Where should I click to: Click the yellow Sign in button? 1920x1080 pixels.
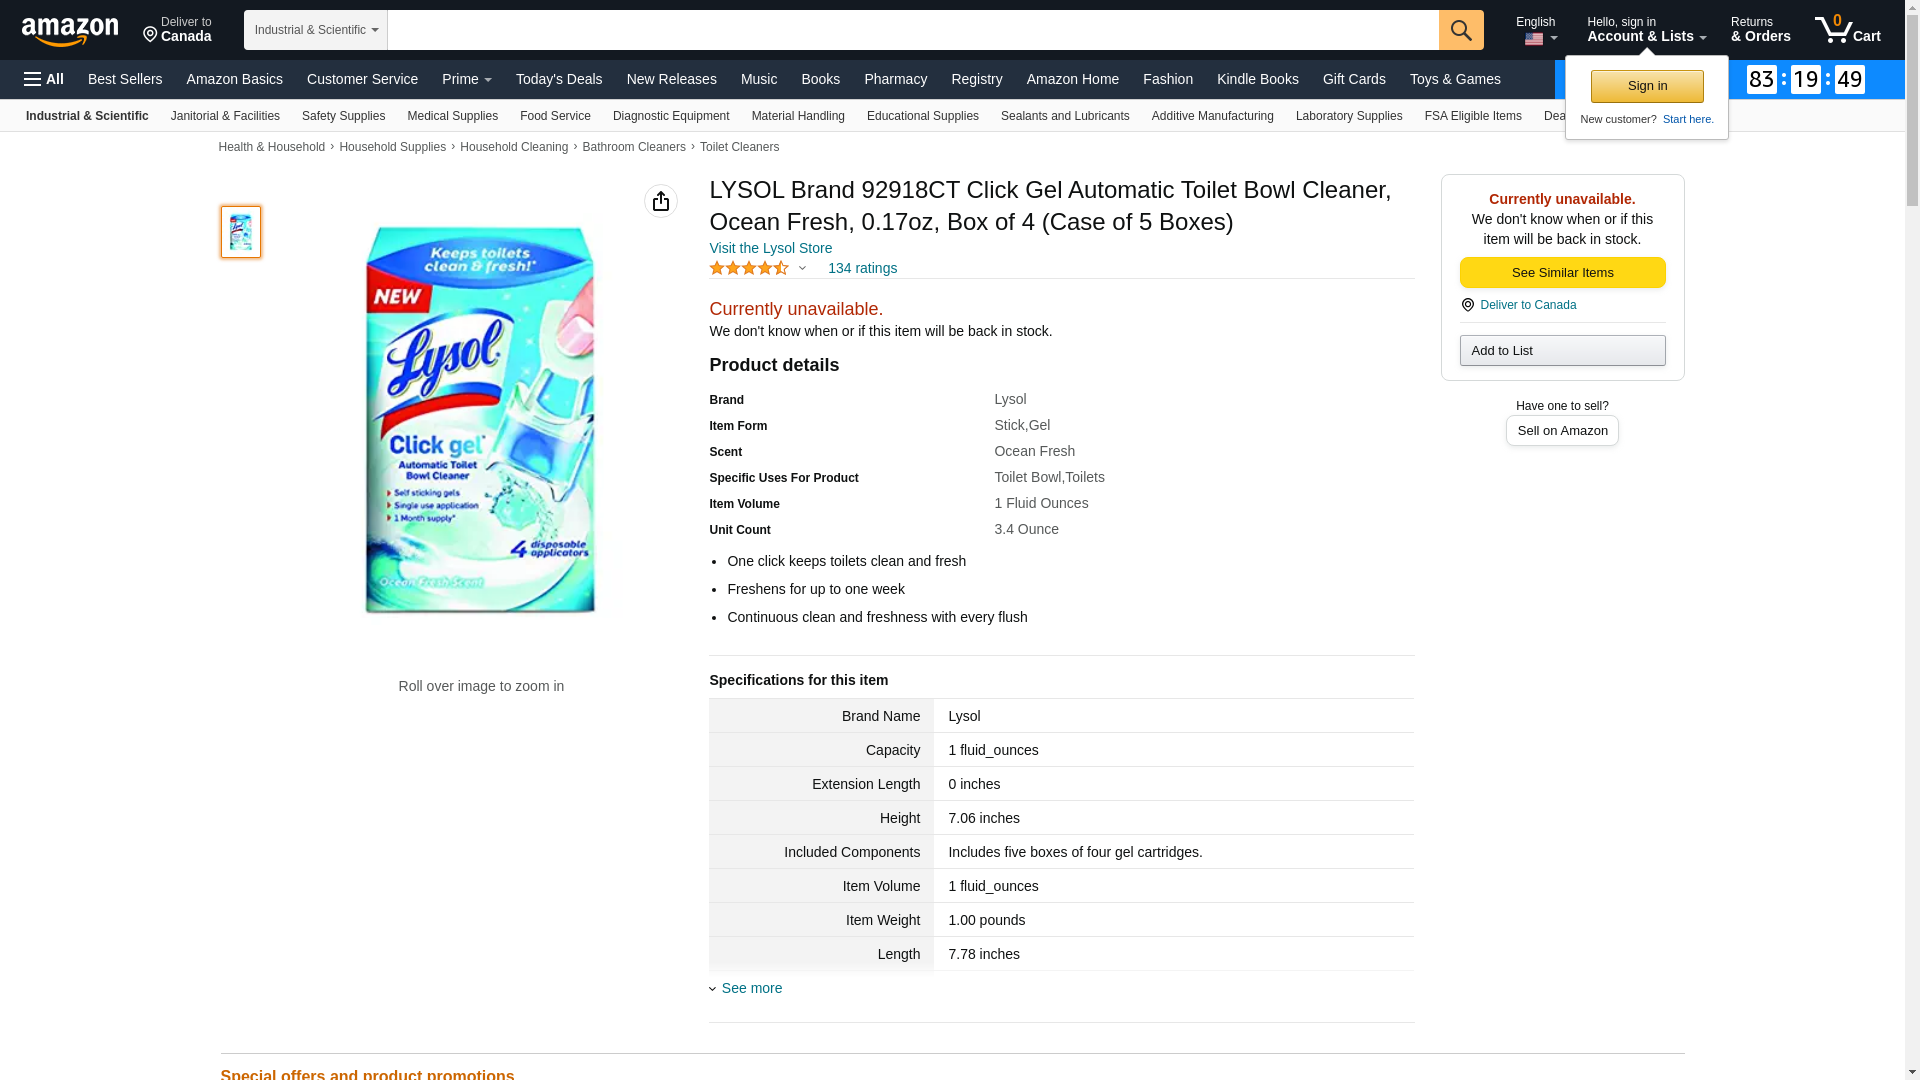(x=1647, y=86)
